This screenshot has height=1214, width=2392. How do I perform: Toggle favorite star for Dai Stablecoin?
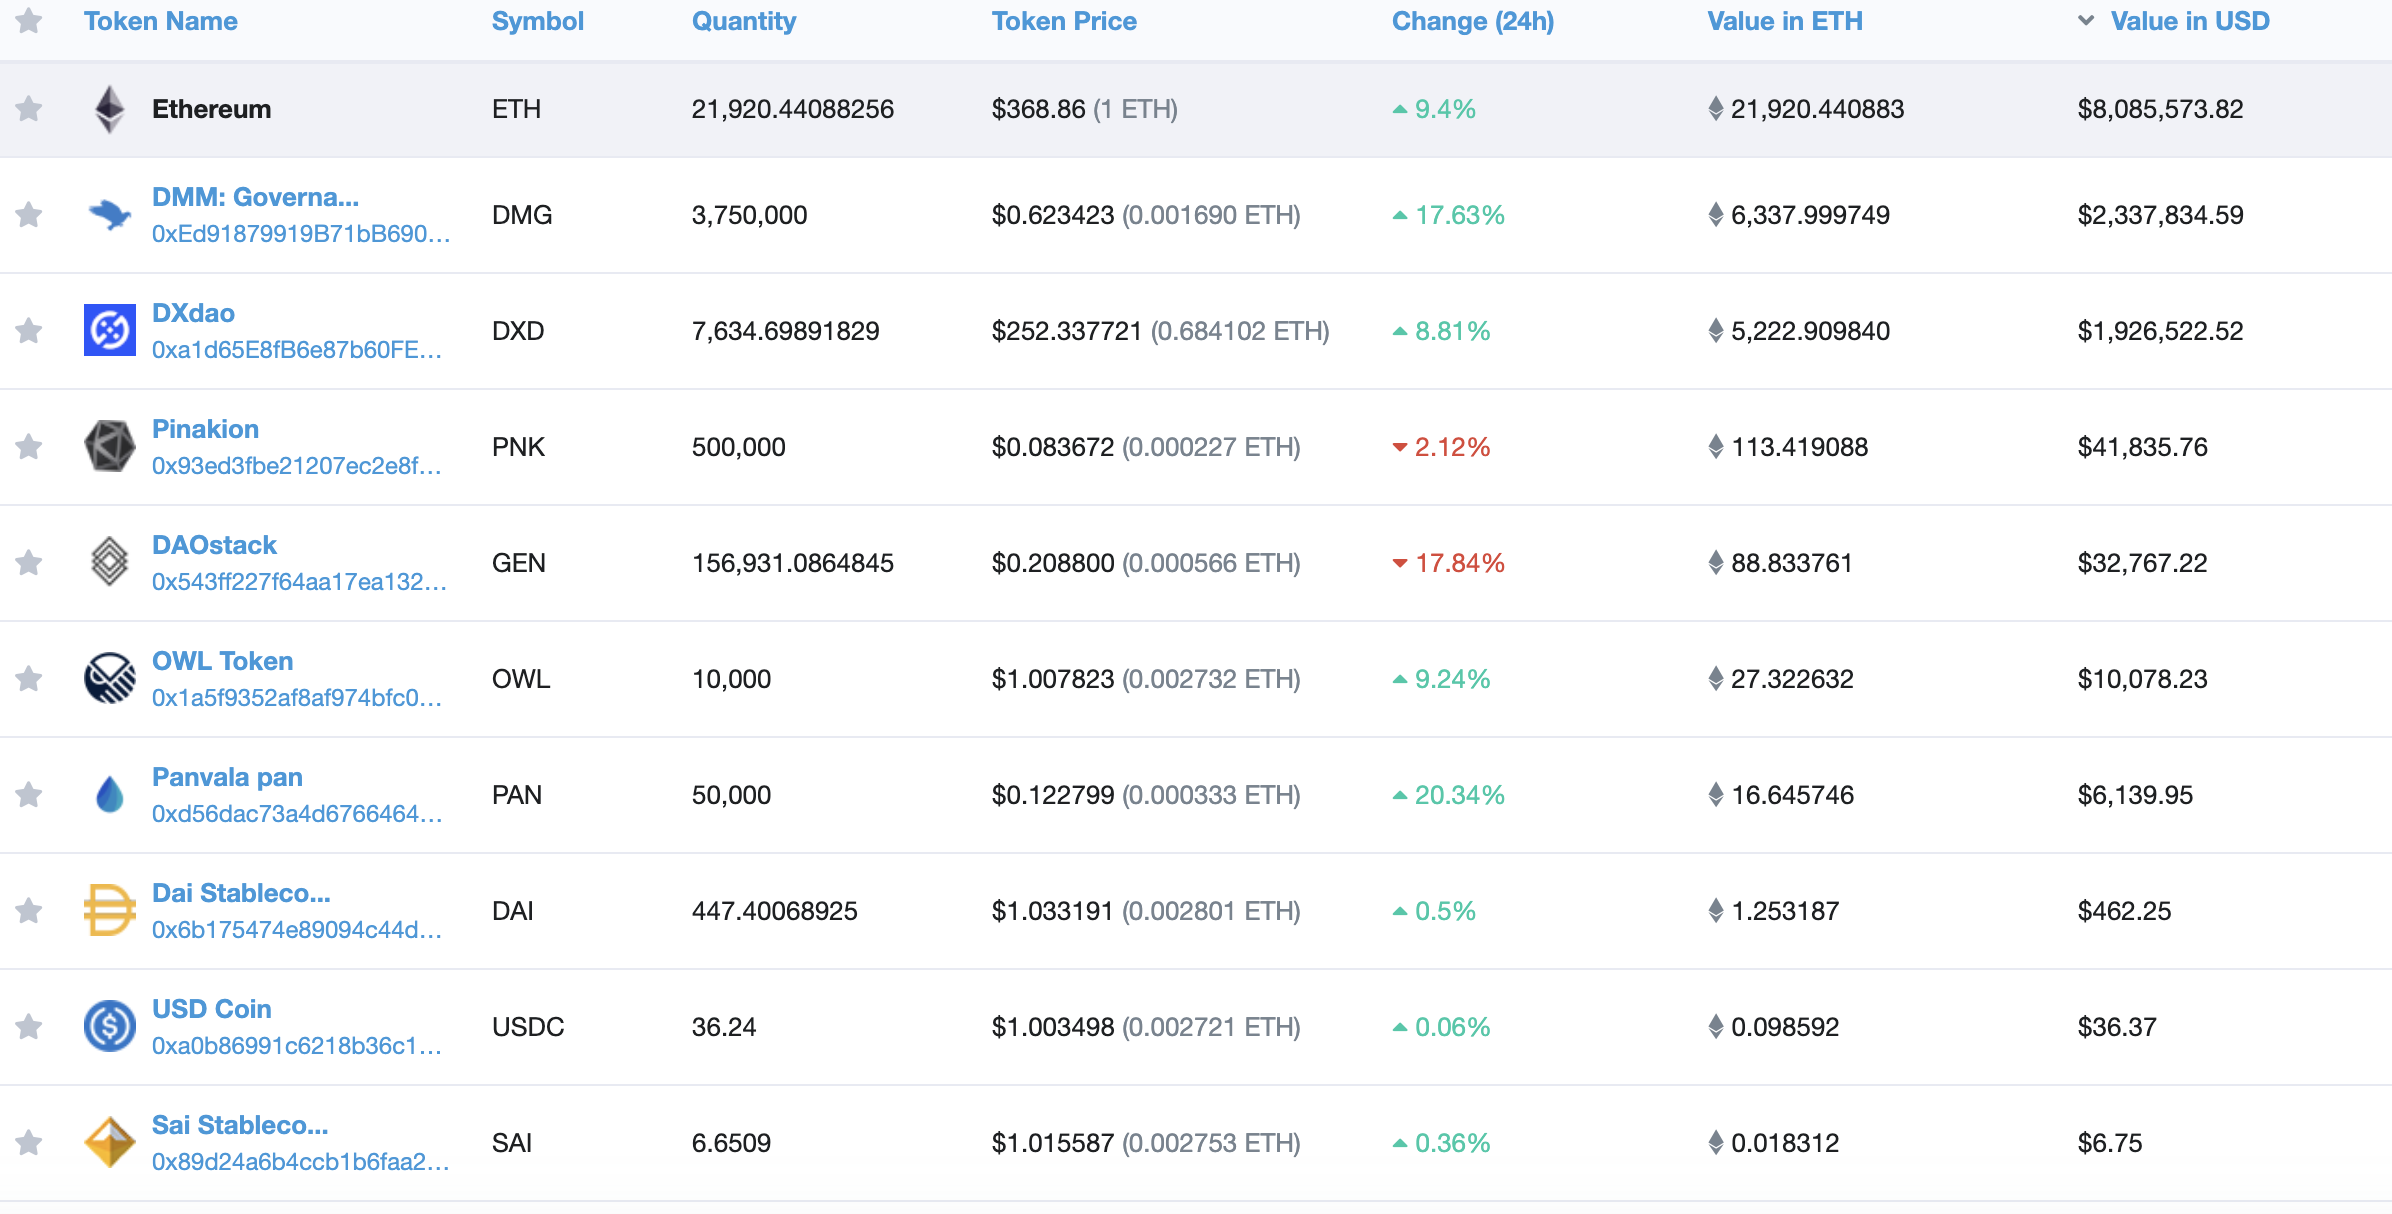(x=29, y=910)
